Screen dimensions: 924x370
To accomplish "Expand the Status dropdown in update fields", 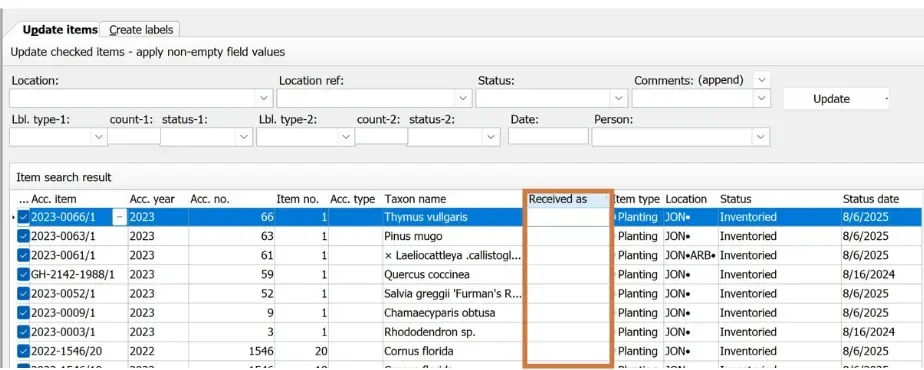I will coord(618,98).
